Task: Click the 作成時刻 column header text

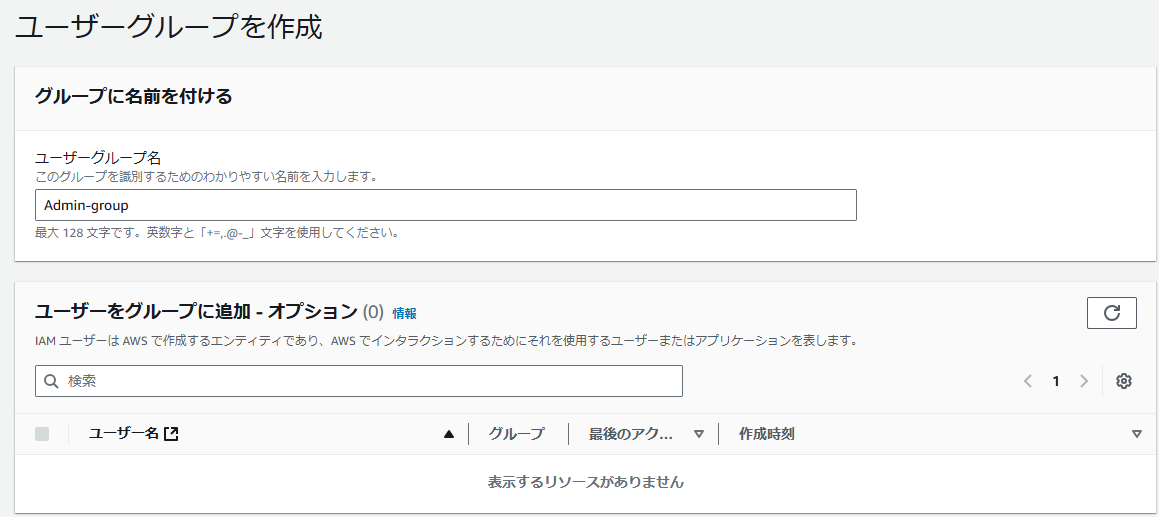Action: 767,434
